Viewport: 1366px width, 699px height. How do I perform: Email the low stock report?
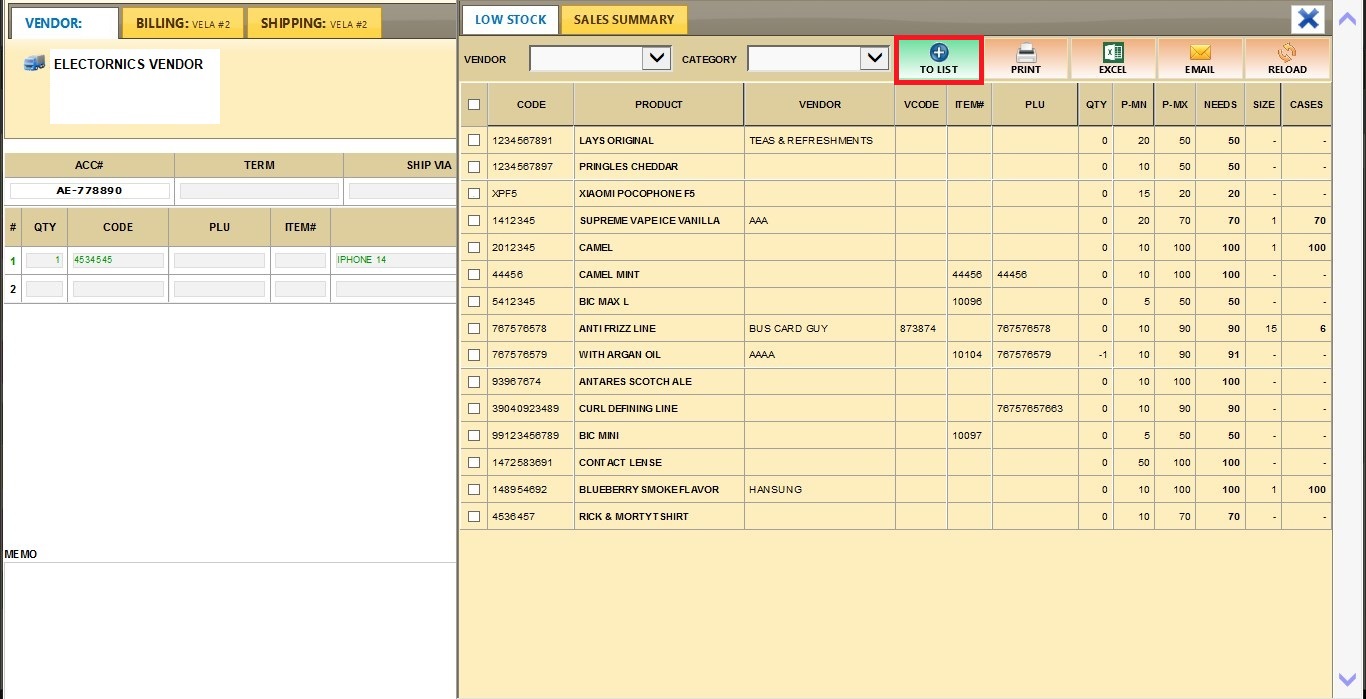point(1199,60)
